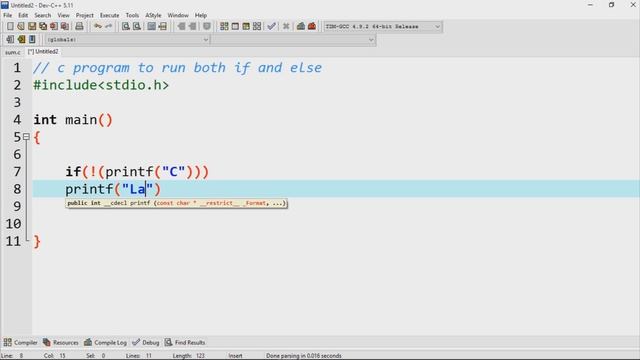Click the red Delete Profiling Information icon
This screenshot has width=640, height=360.
point(312,27)
